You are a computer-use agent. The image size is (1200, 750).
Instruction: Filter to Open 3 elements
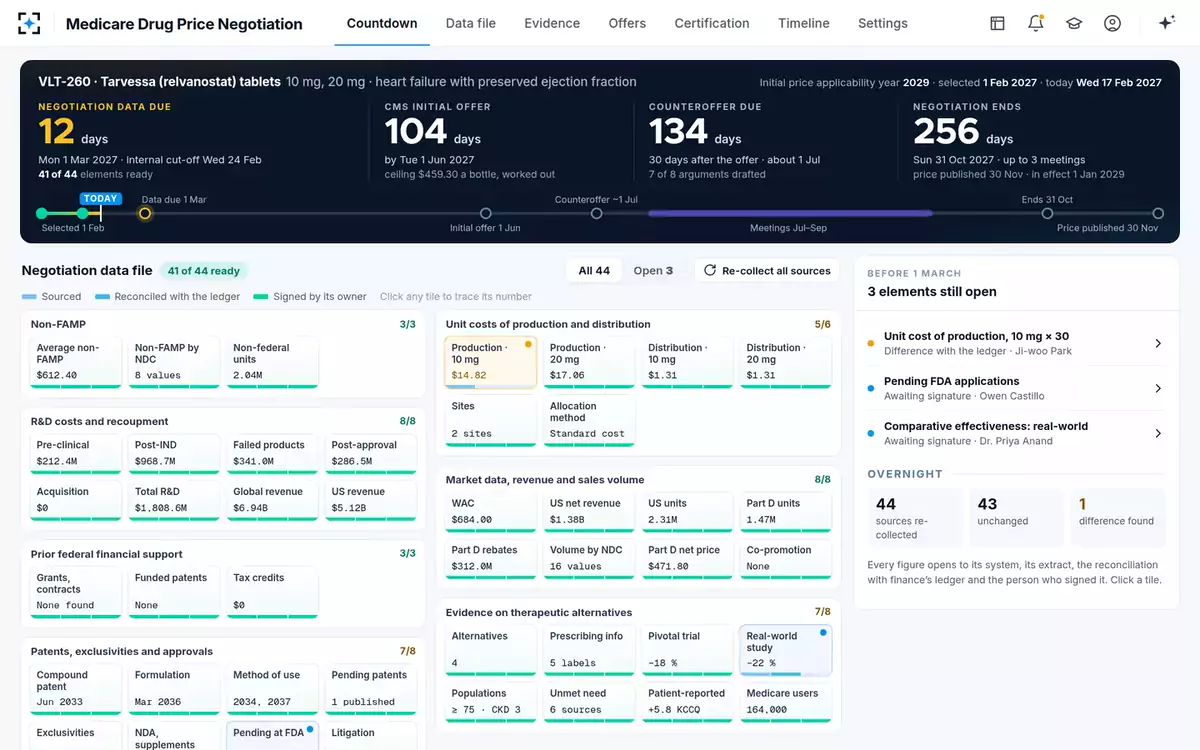point(653,270)
